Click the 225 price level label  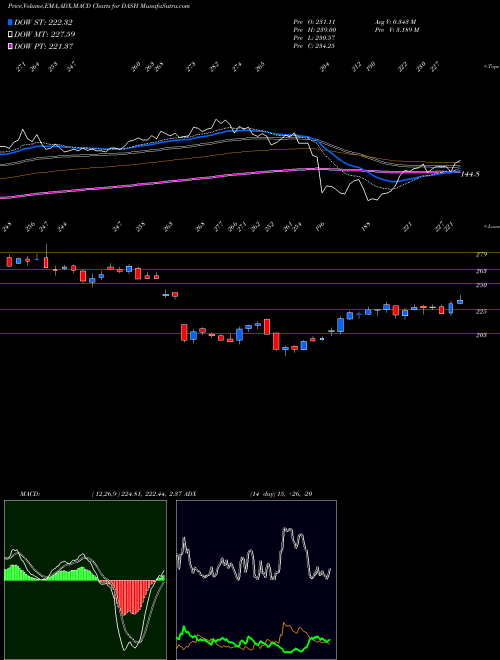(x=481, y=311)
